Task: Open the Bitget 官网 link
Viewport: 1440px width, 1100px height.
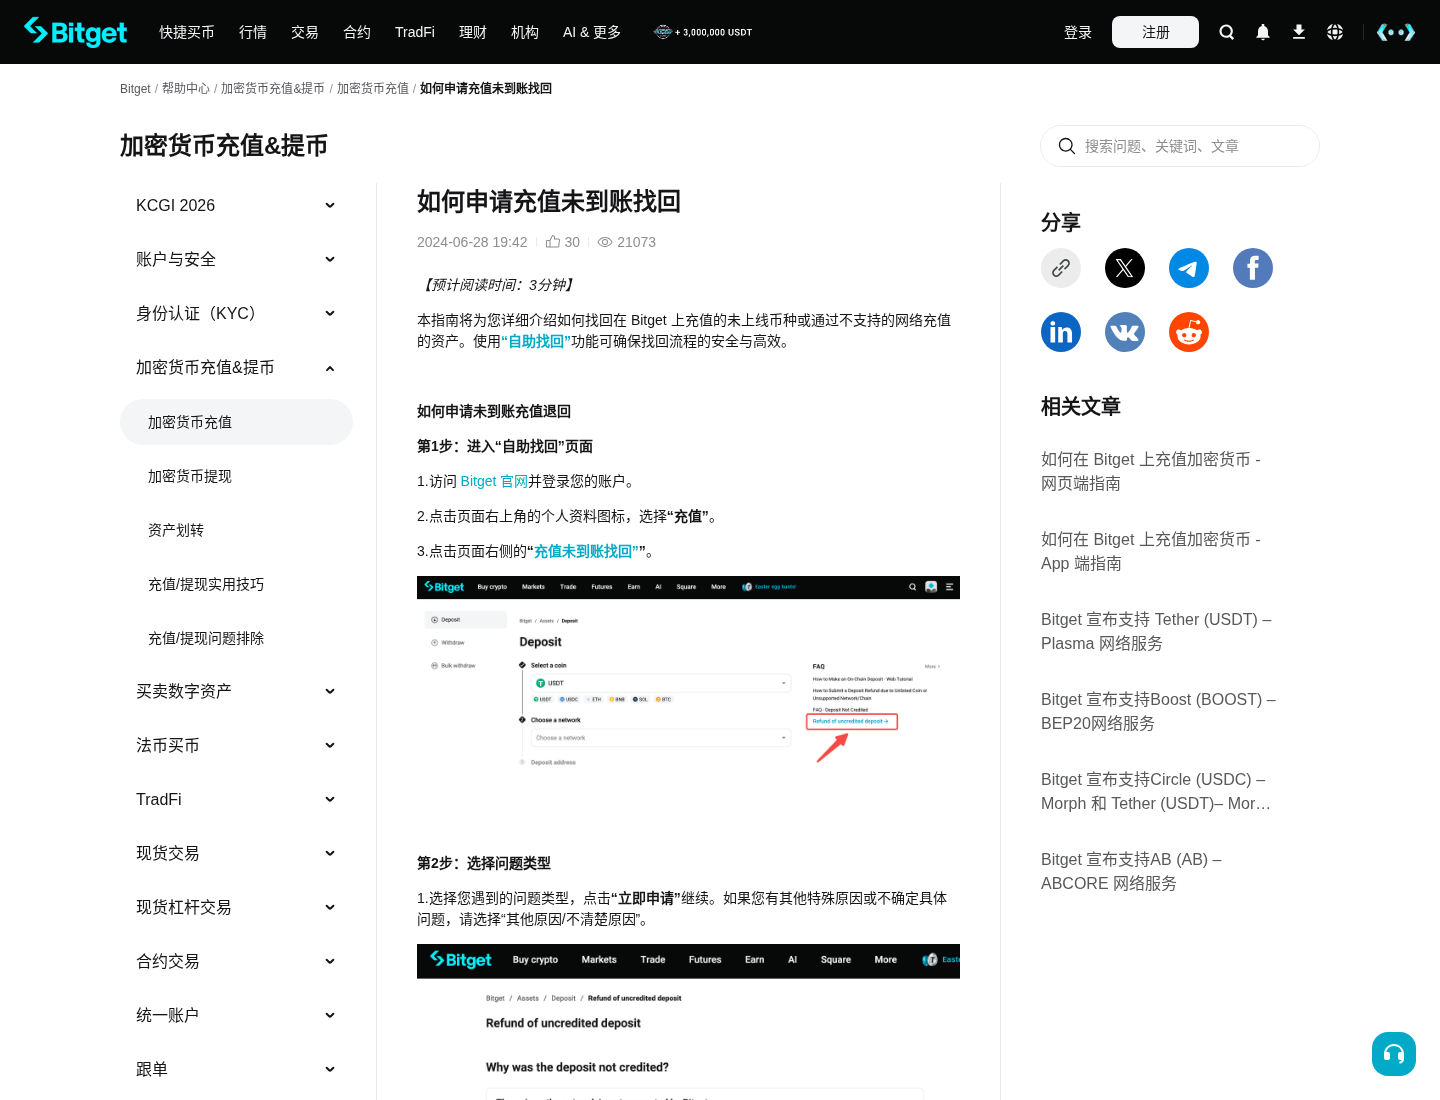Action: [494, 481]
